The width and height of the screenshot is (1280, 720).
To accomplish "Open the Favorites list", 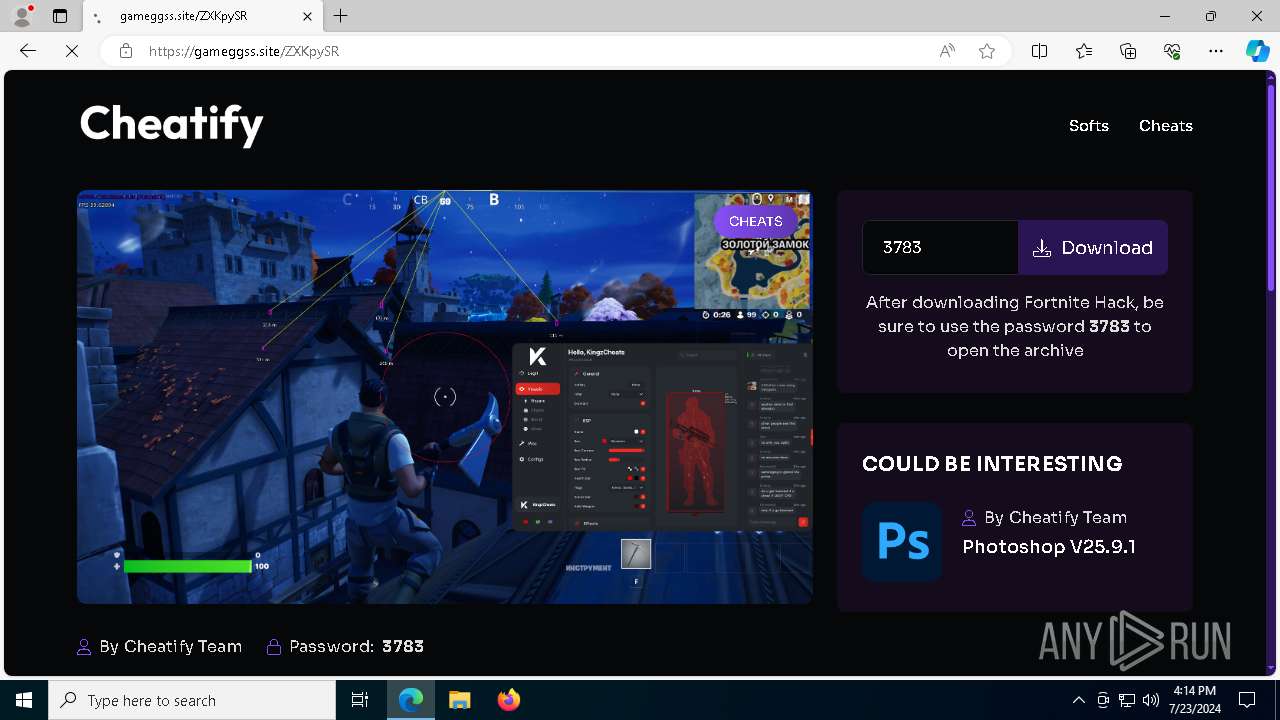I will pyautogui.click(x=1084, y=51).
